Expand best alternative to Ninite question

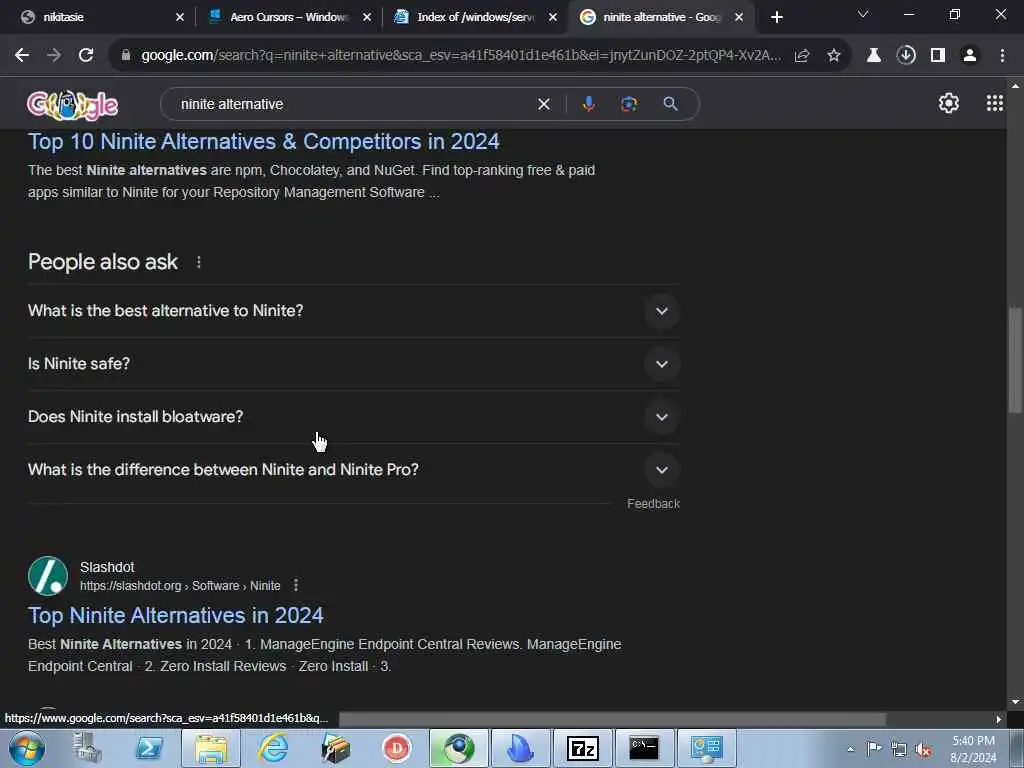(353, 311)
